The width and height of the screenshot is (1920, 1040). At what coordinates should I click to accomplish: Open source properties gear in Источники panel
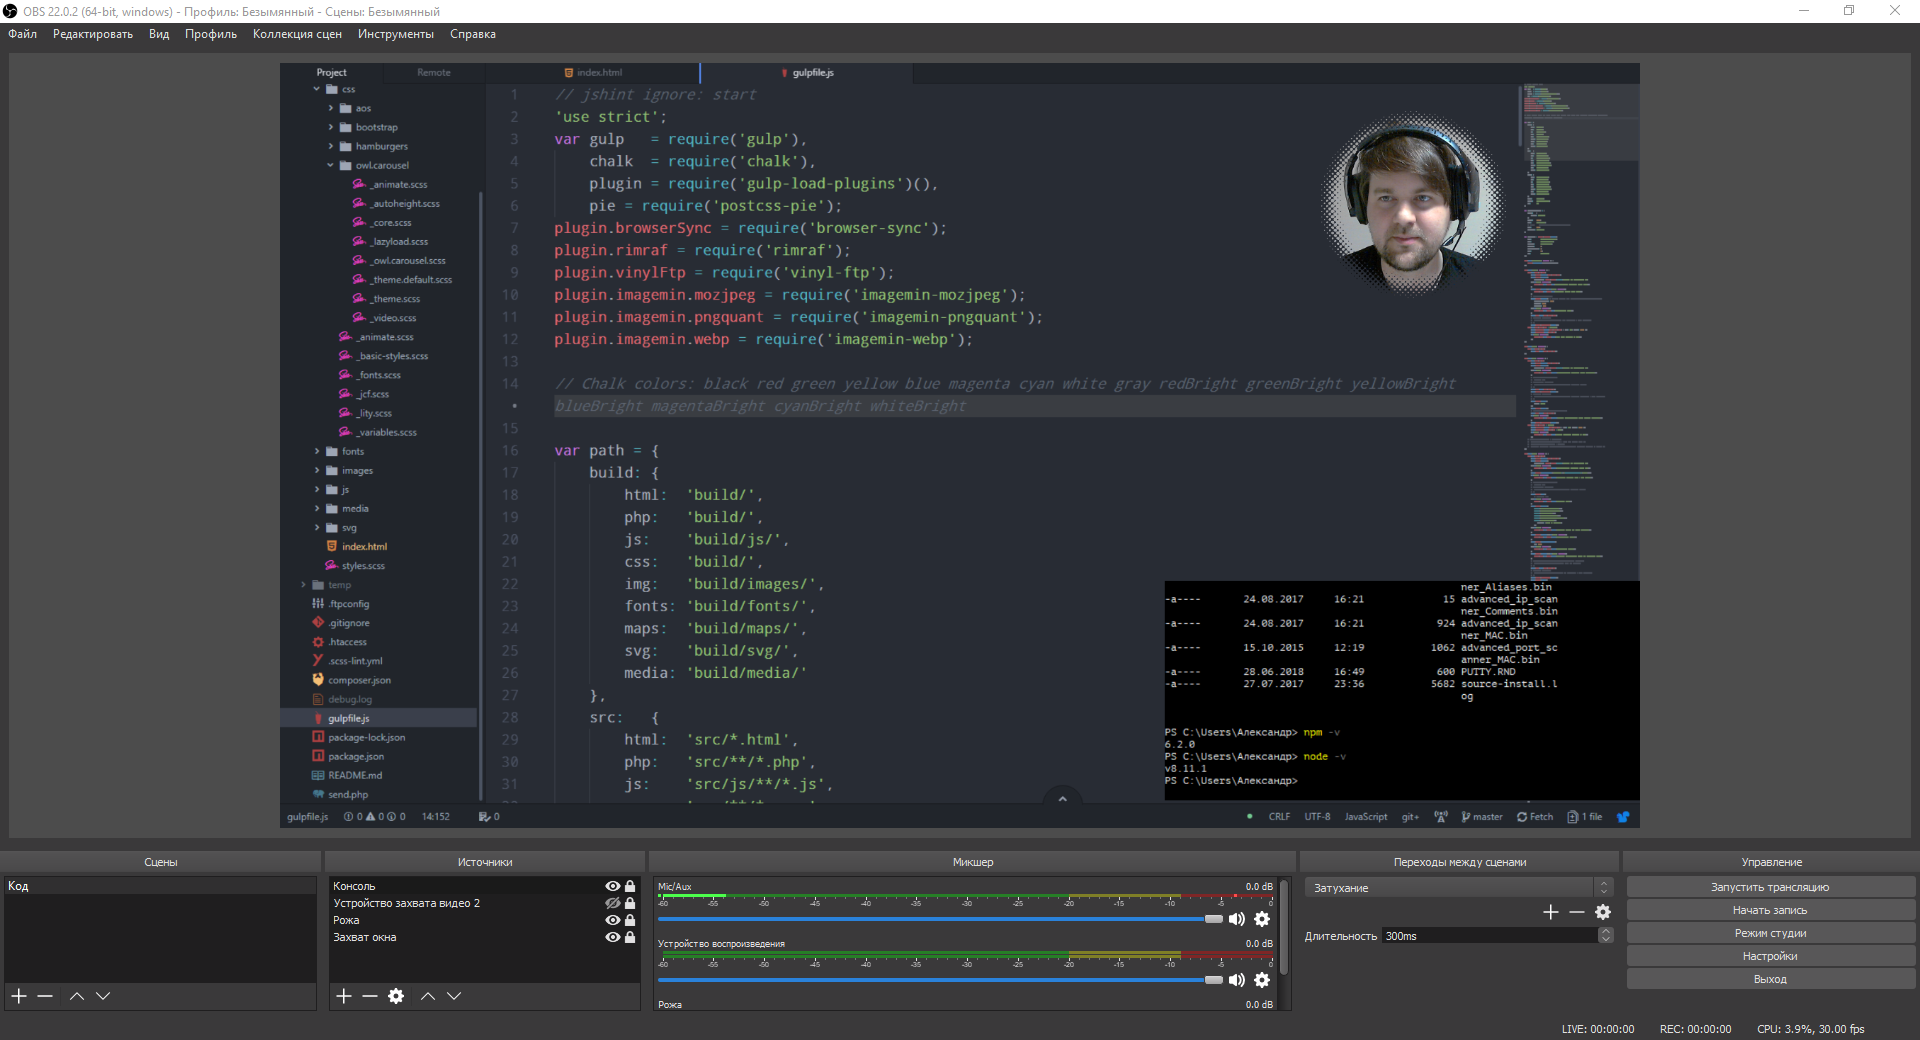(x=396, y=996)
